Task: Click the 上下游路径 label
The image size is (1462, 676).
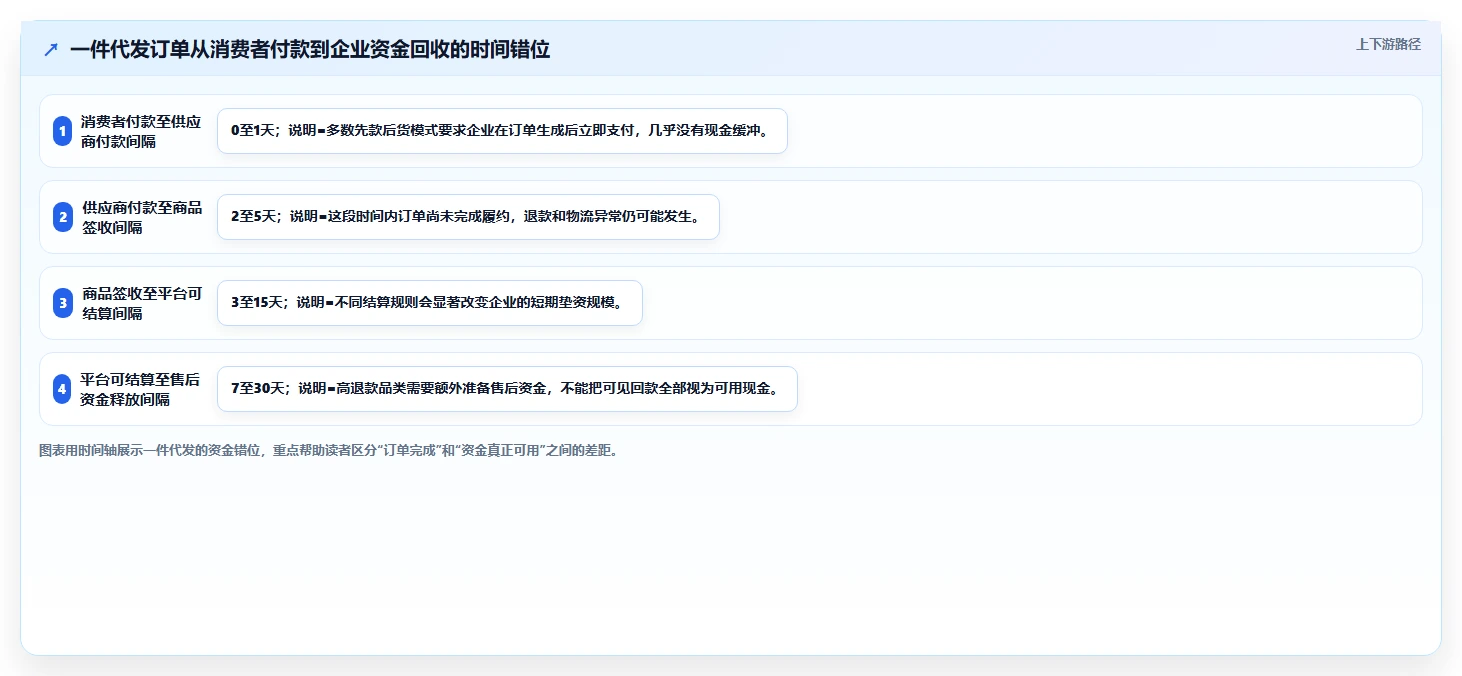Action: [x=1388, y=44]
